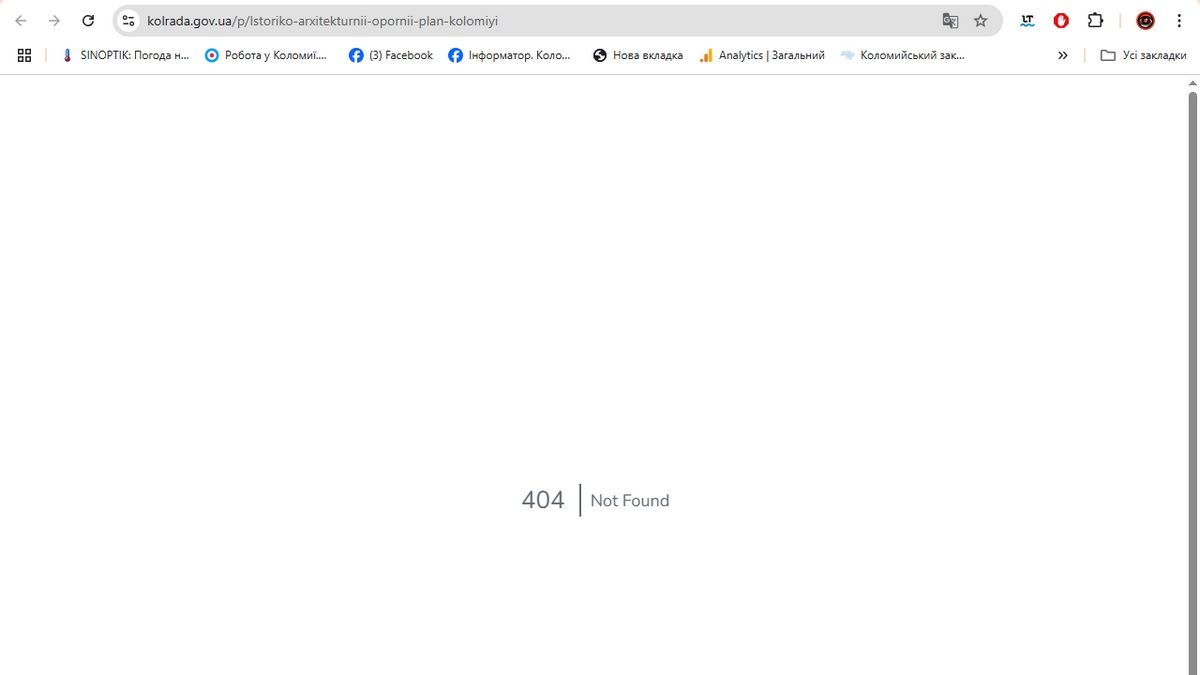Click the forward navigation arrow

(54, 21)
